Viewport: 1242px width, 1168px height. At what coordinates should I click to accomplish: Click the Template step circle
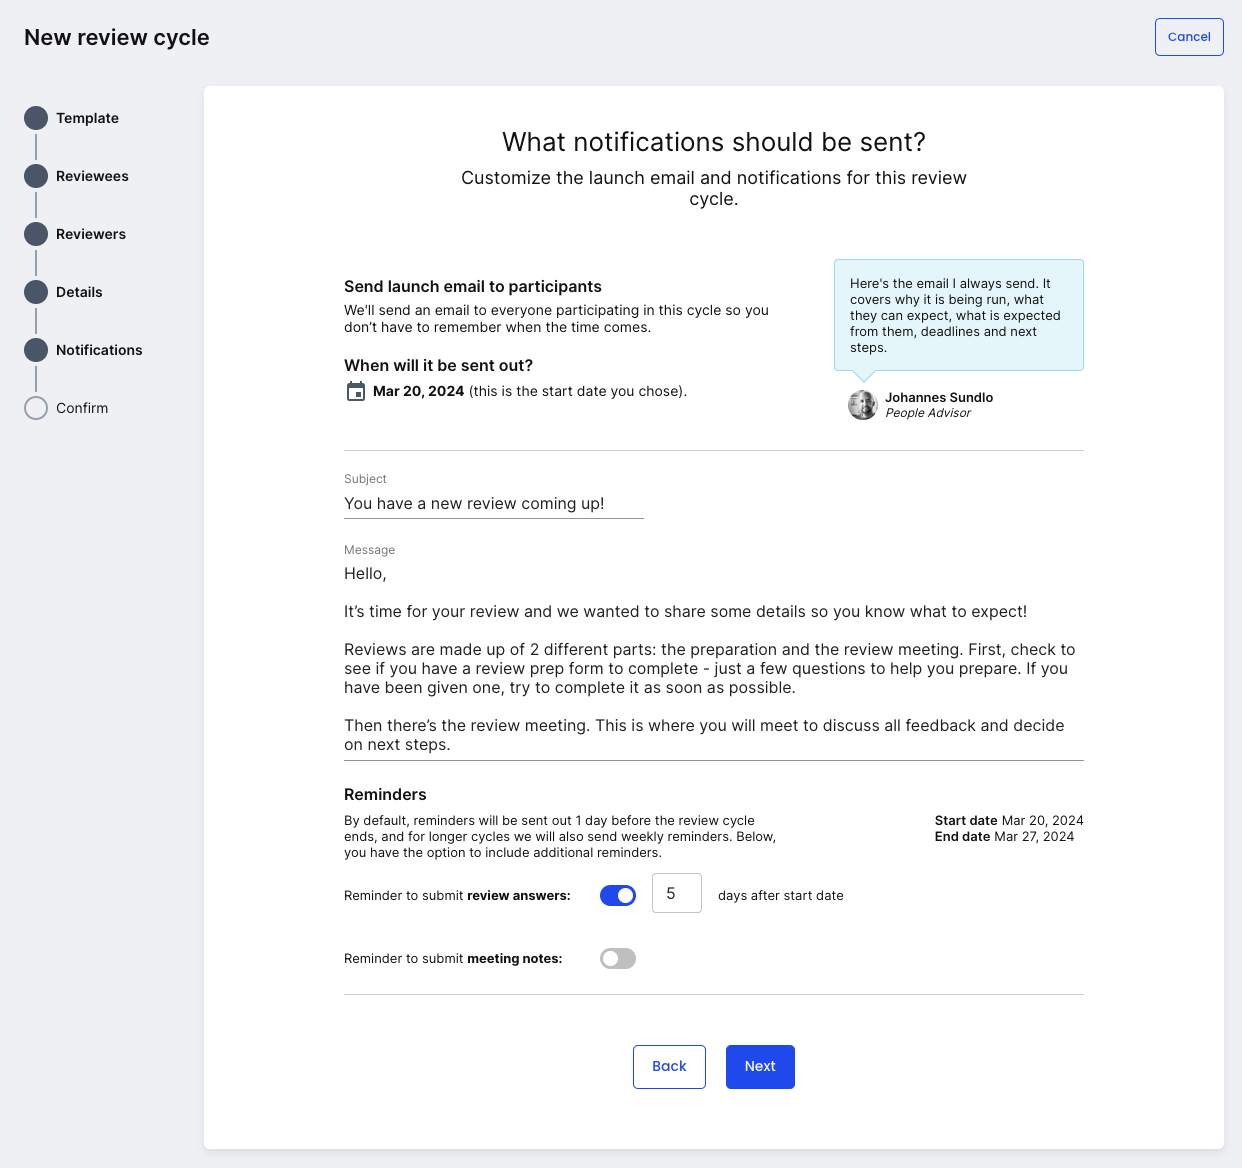(x=36, y=118)
